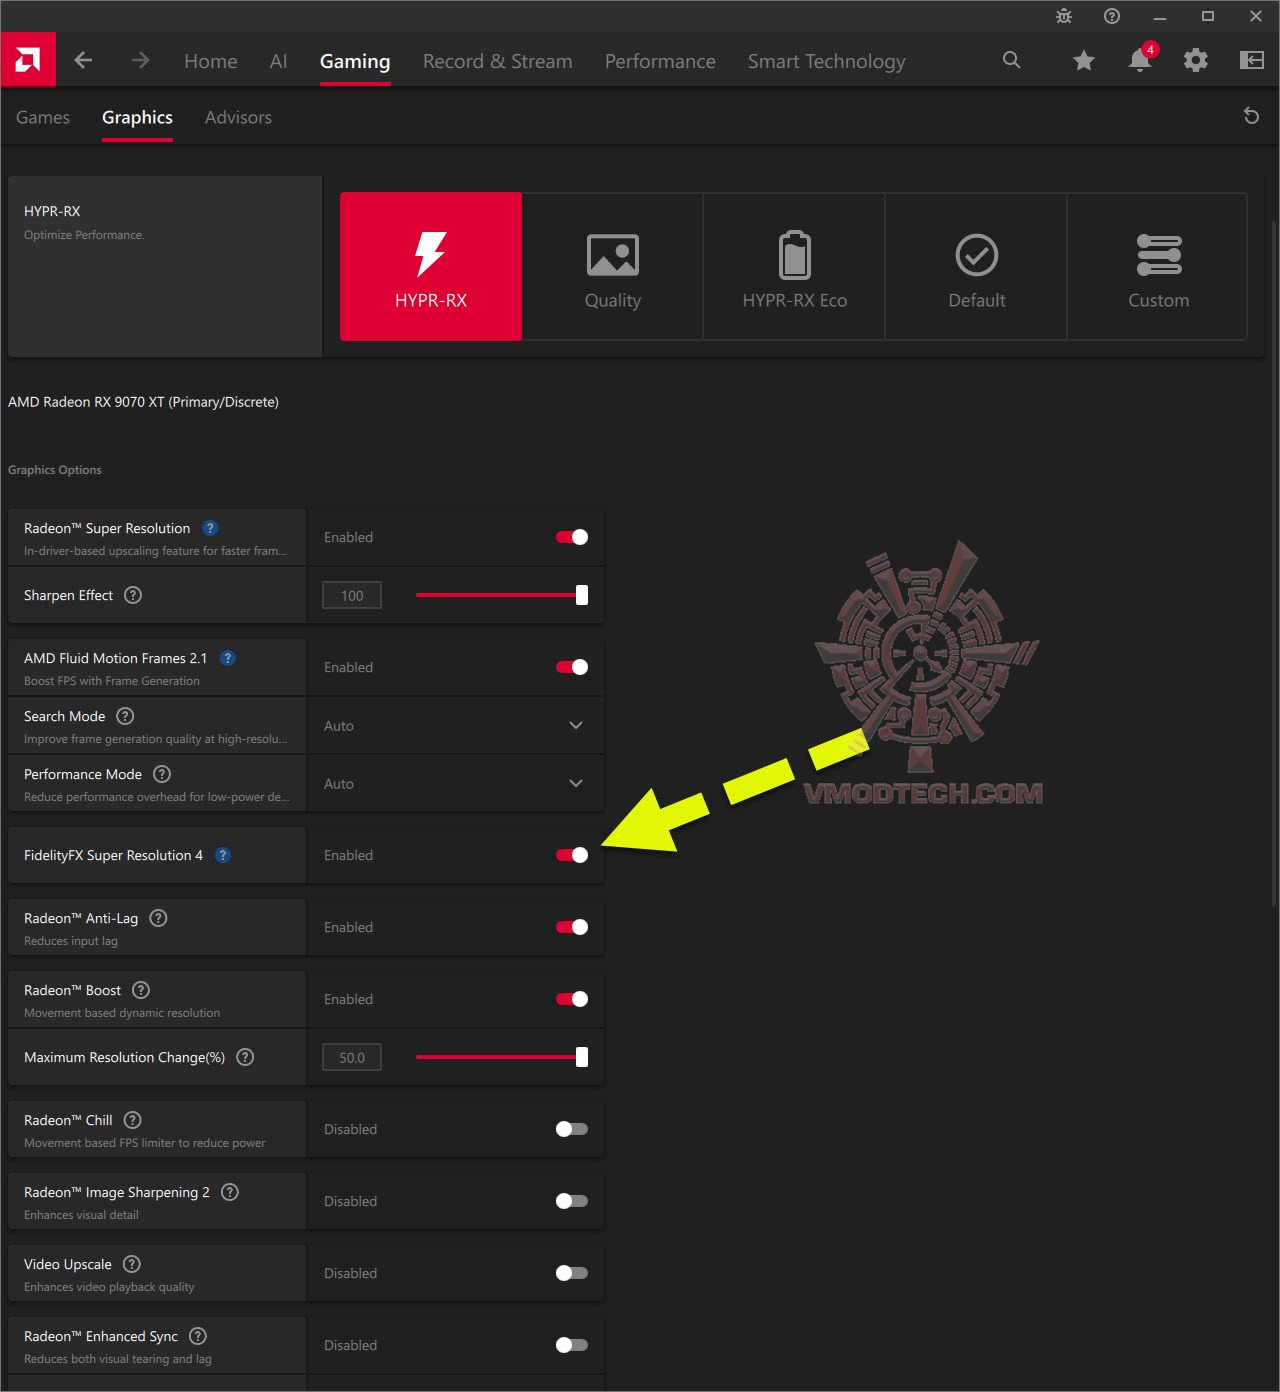Select the Default profile
The image size is (1280, 1392).
(x=977, y=266)
